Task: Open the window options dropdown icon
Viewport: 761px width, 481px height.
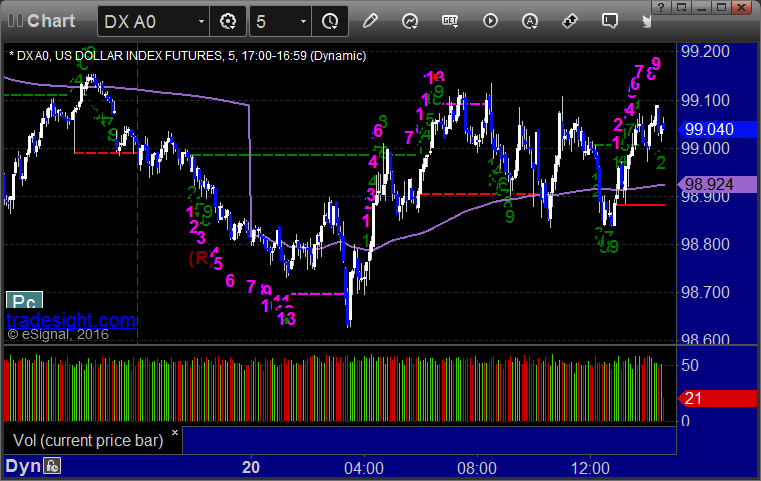Action: click(682, 7)
